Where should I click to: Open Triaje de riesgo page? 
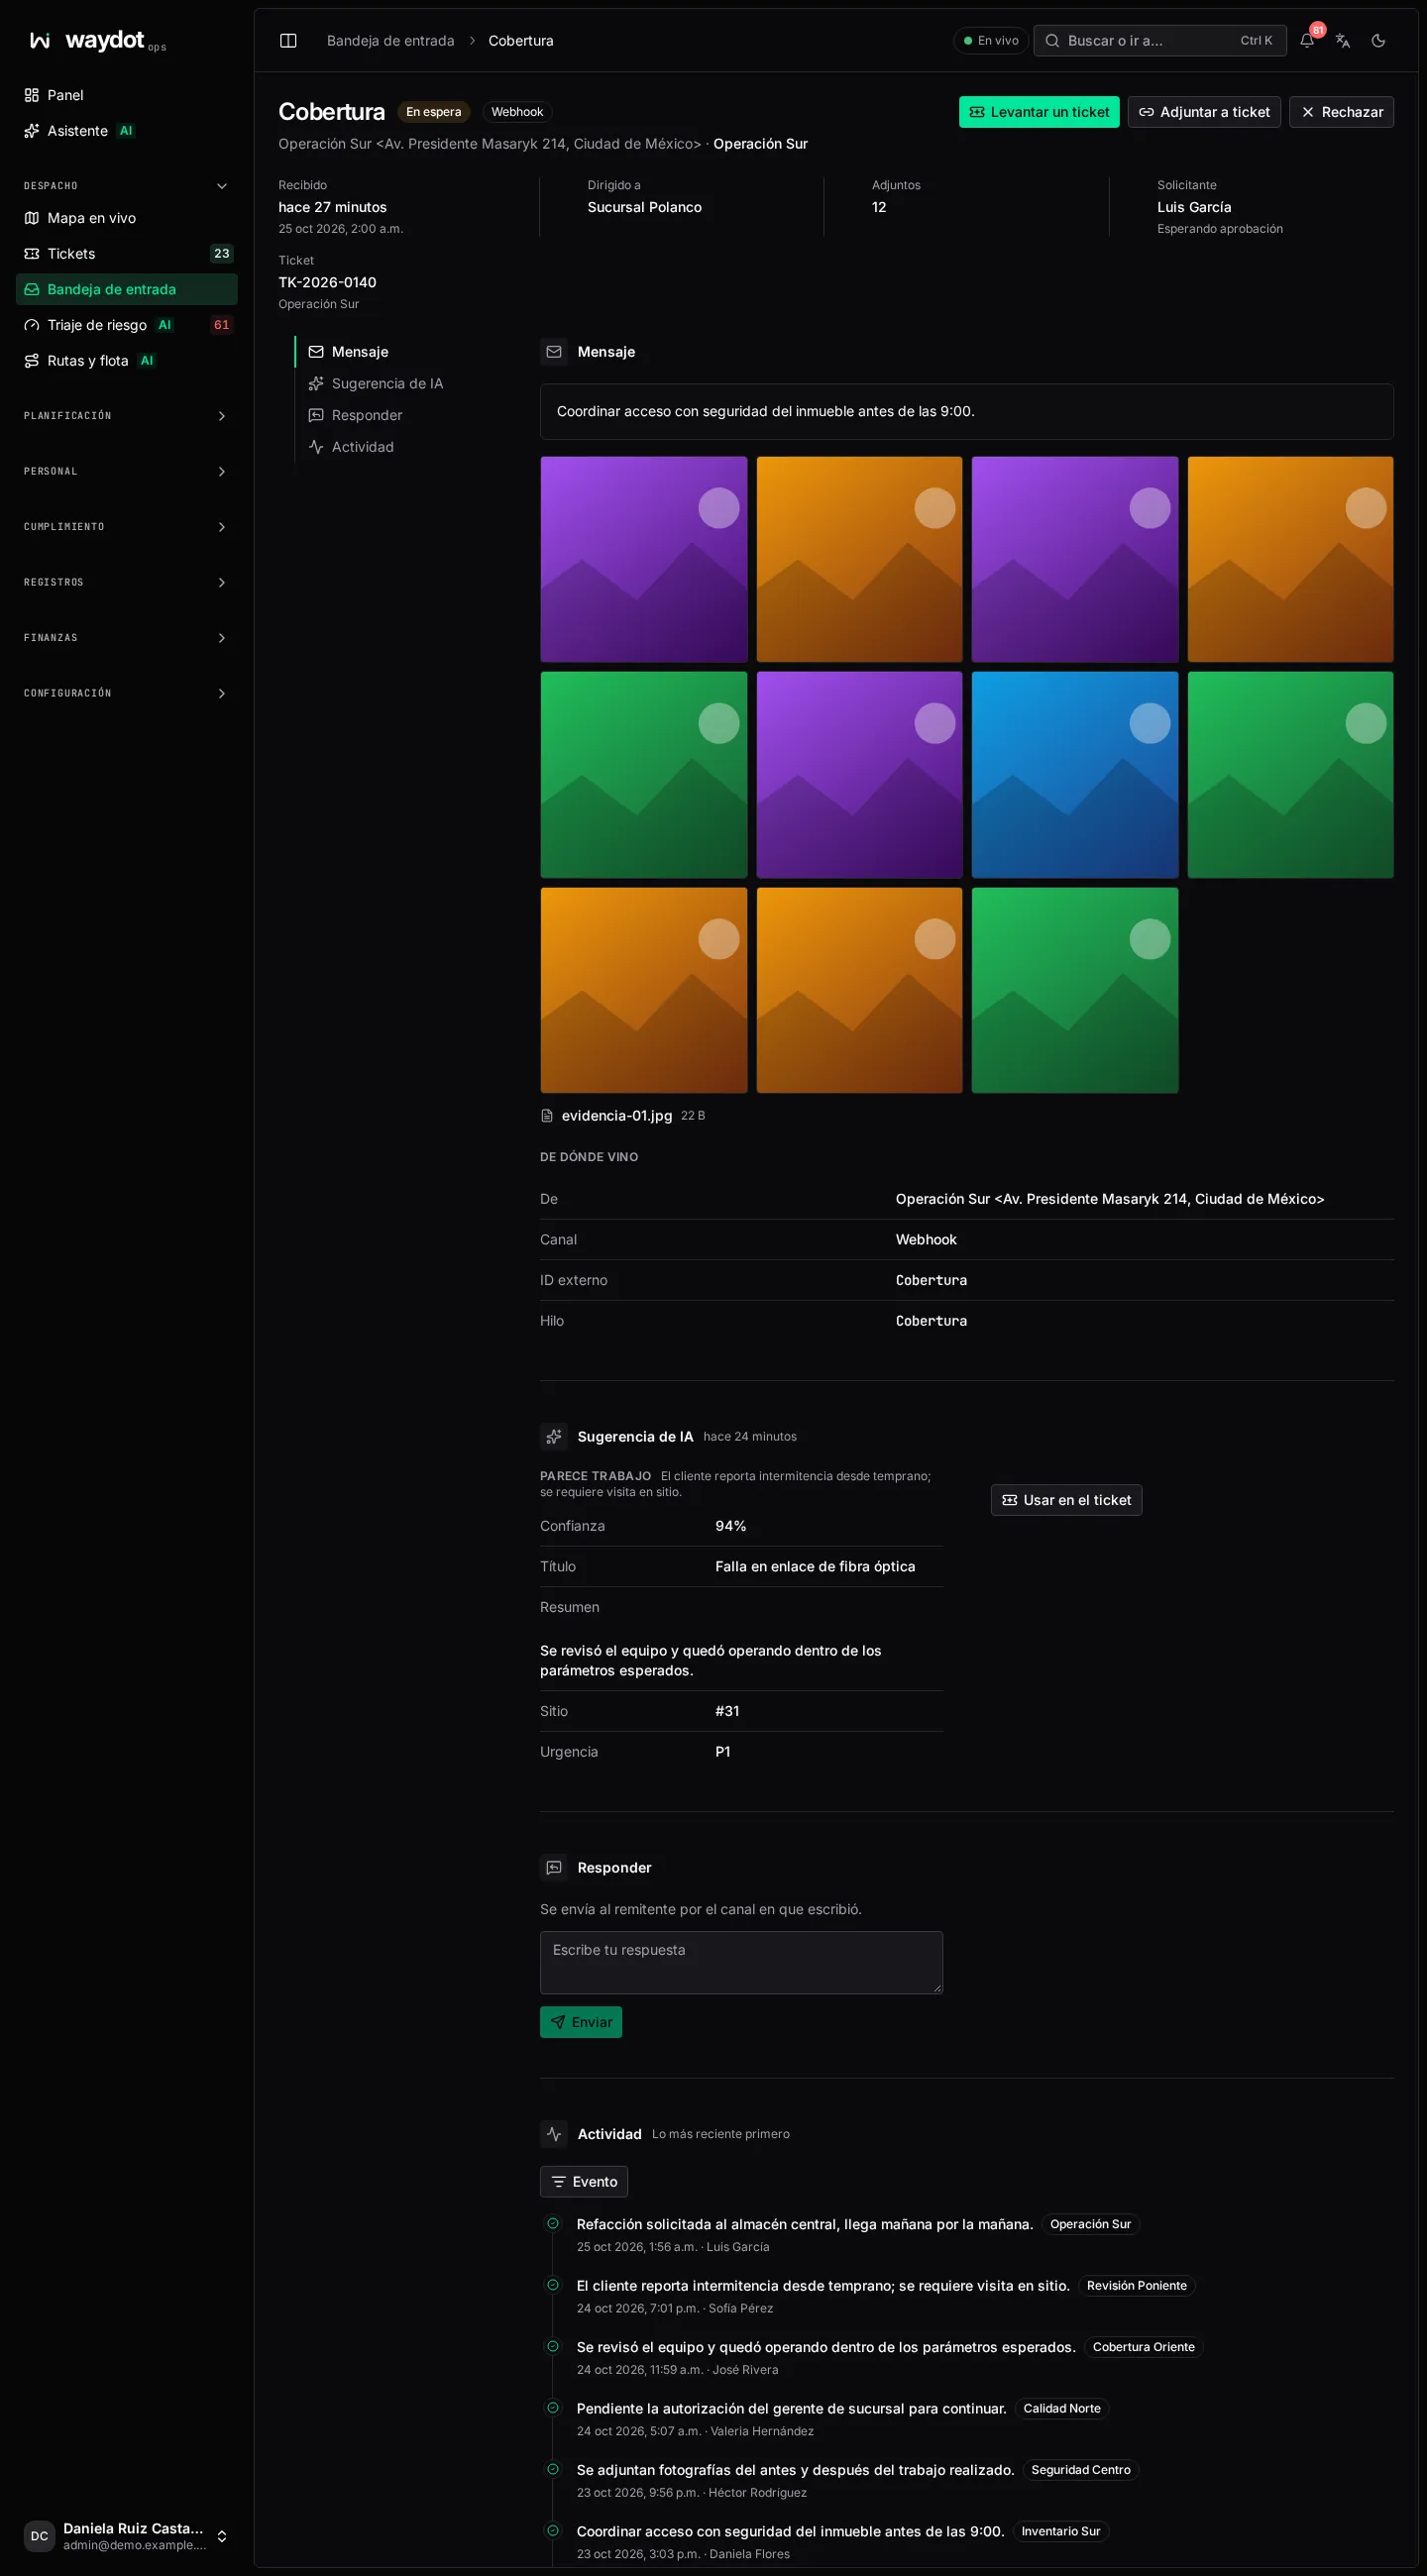point(127,325)
